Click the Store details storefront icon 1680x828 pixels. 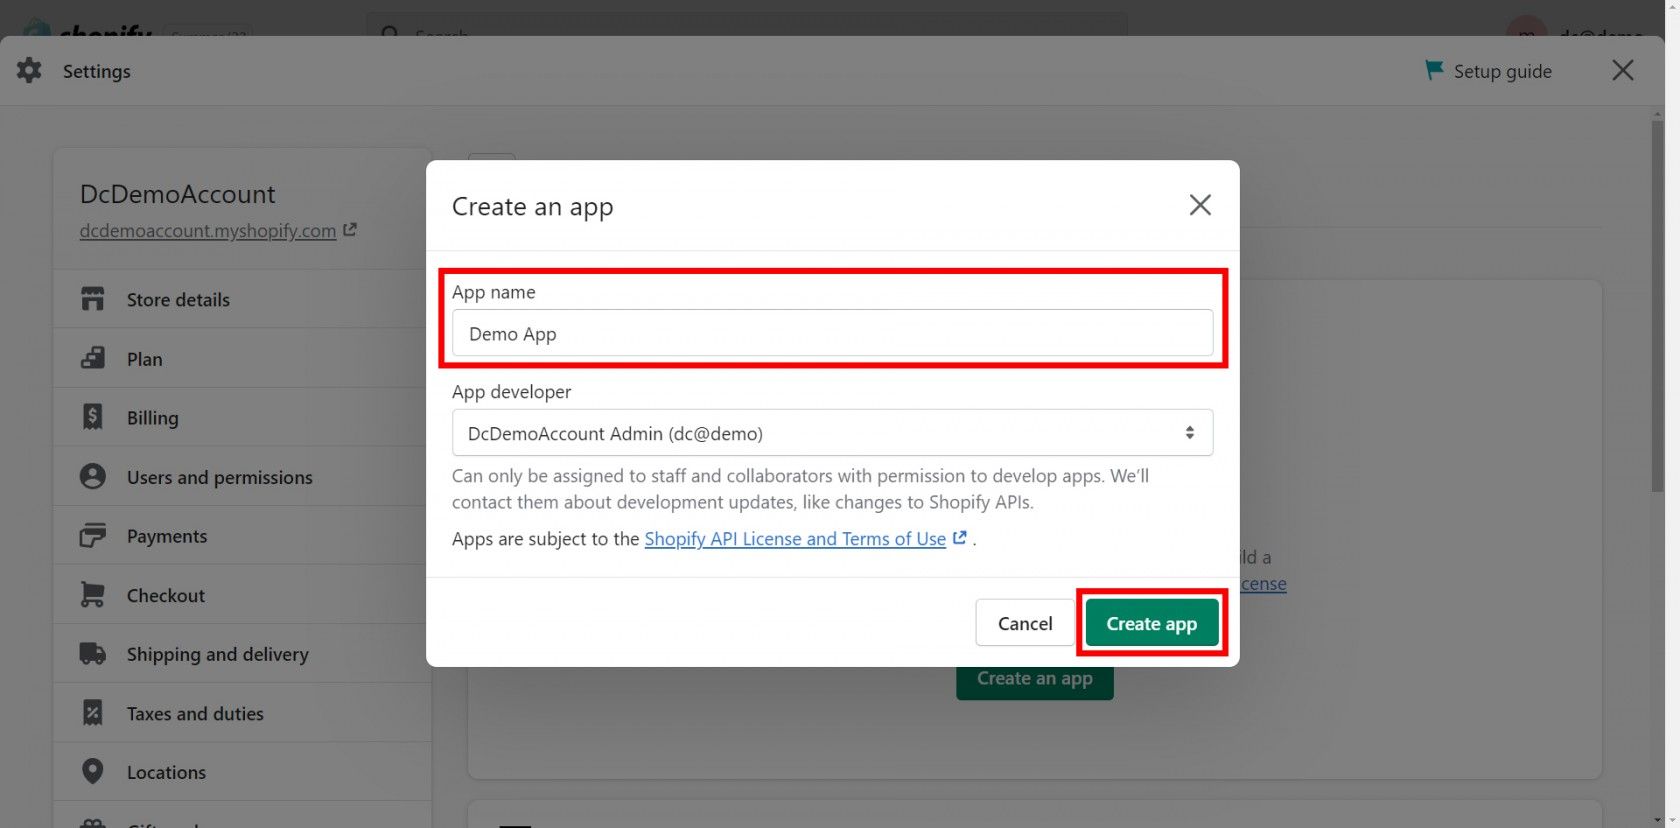click(92, 299)
